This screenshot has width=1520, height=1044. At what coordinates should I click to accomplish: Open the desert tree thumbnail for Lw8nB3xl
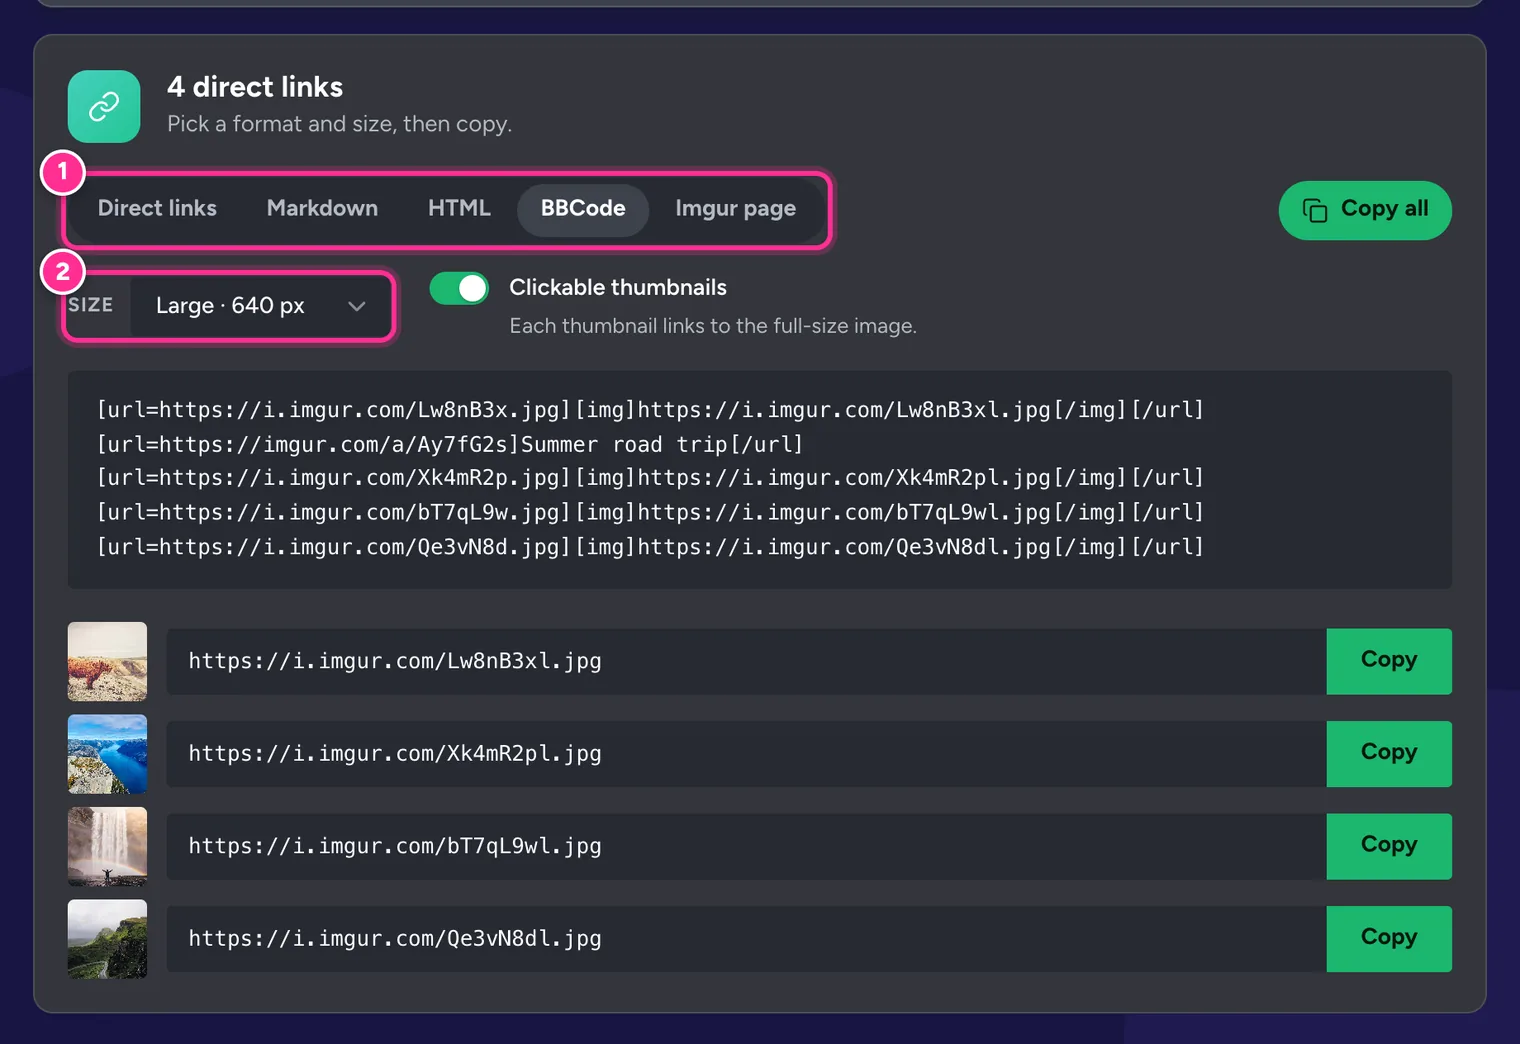tap(107, 661)
